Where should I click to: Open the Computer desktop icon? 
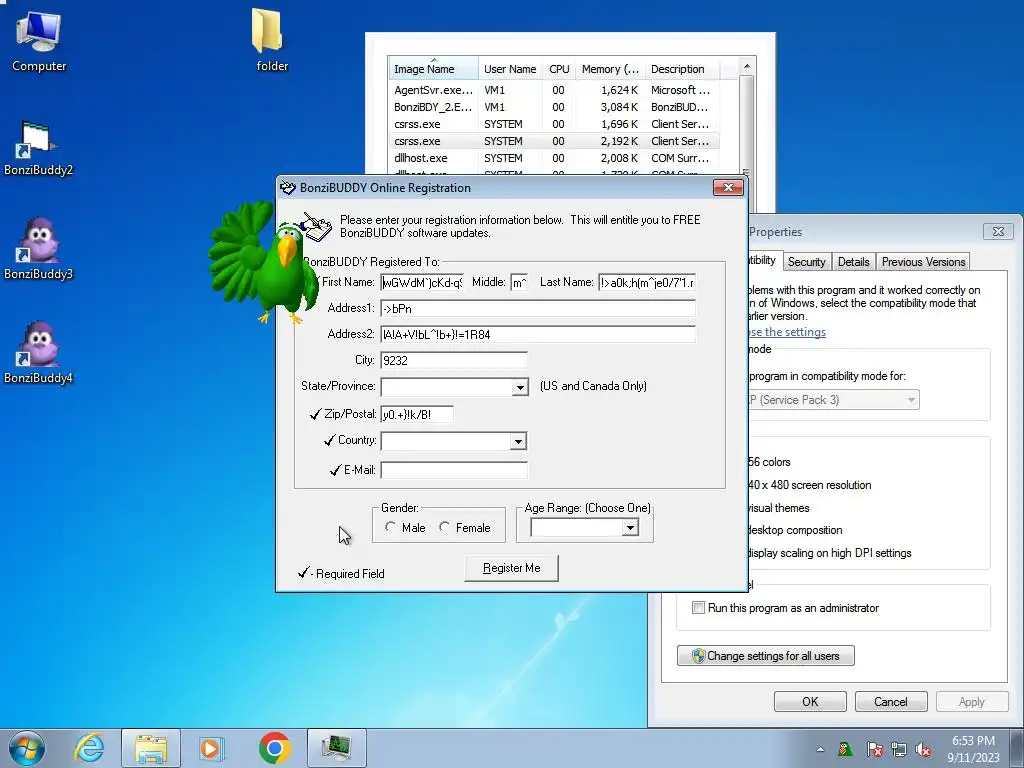coord(39,41)
